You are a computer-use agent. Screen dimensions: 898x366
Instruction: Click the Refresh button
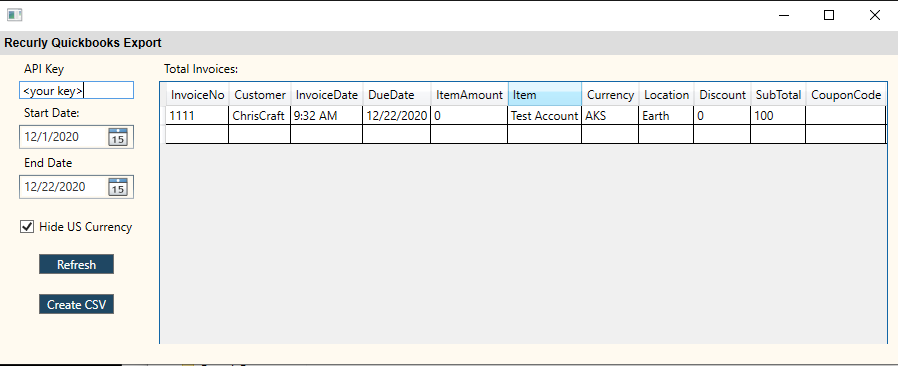[76, 265]
